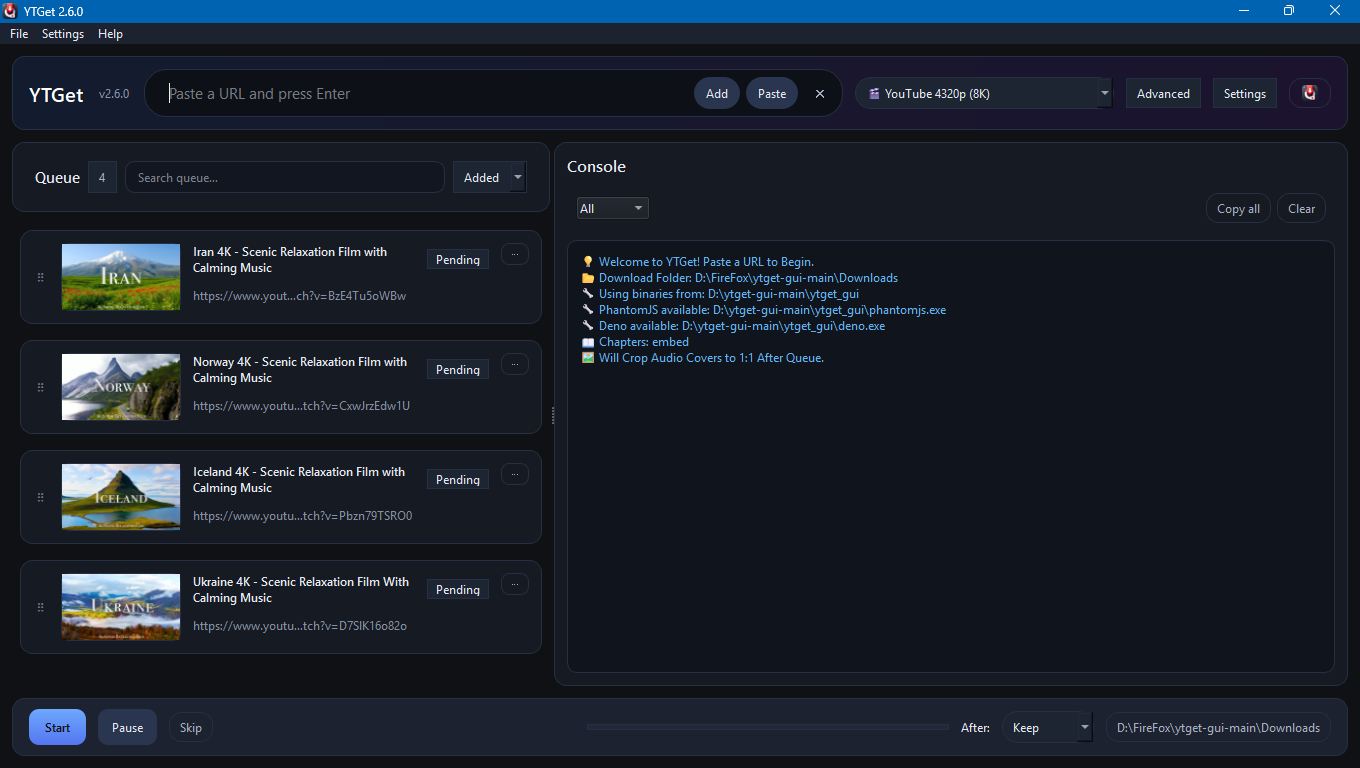Click the Iceland 4K video title
The width and height of the screenshot is (1360, 768).
pos(299,480)
